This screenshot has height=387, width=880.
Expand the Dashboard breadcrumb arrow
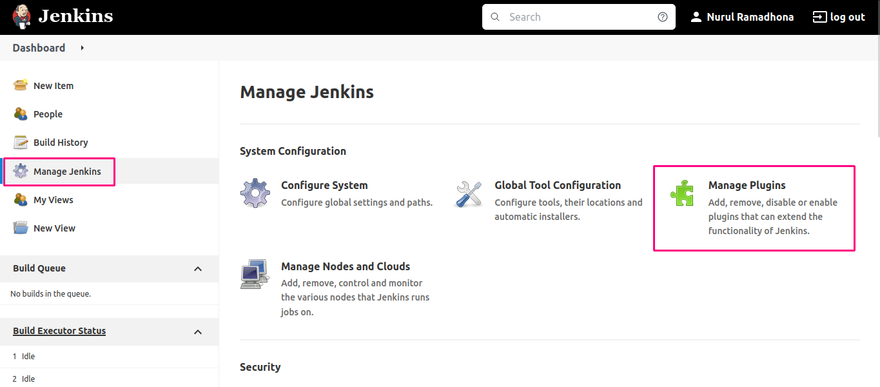(x=82, y=48)
